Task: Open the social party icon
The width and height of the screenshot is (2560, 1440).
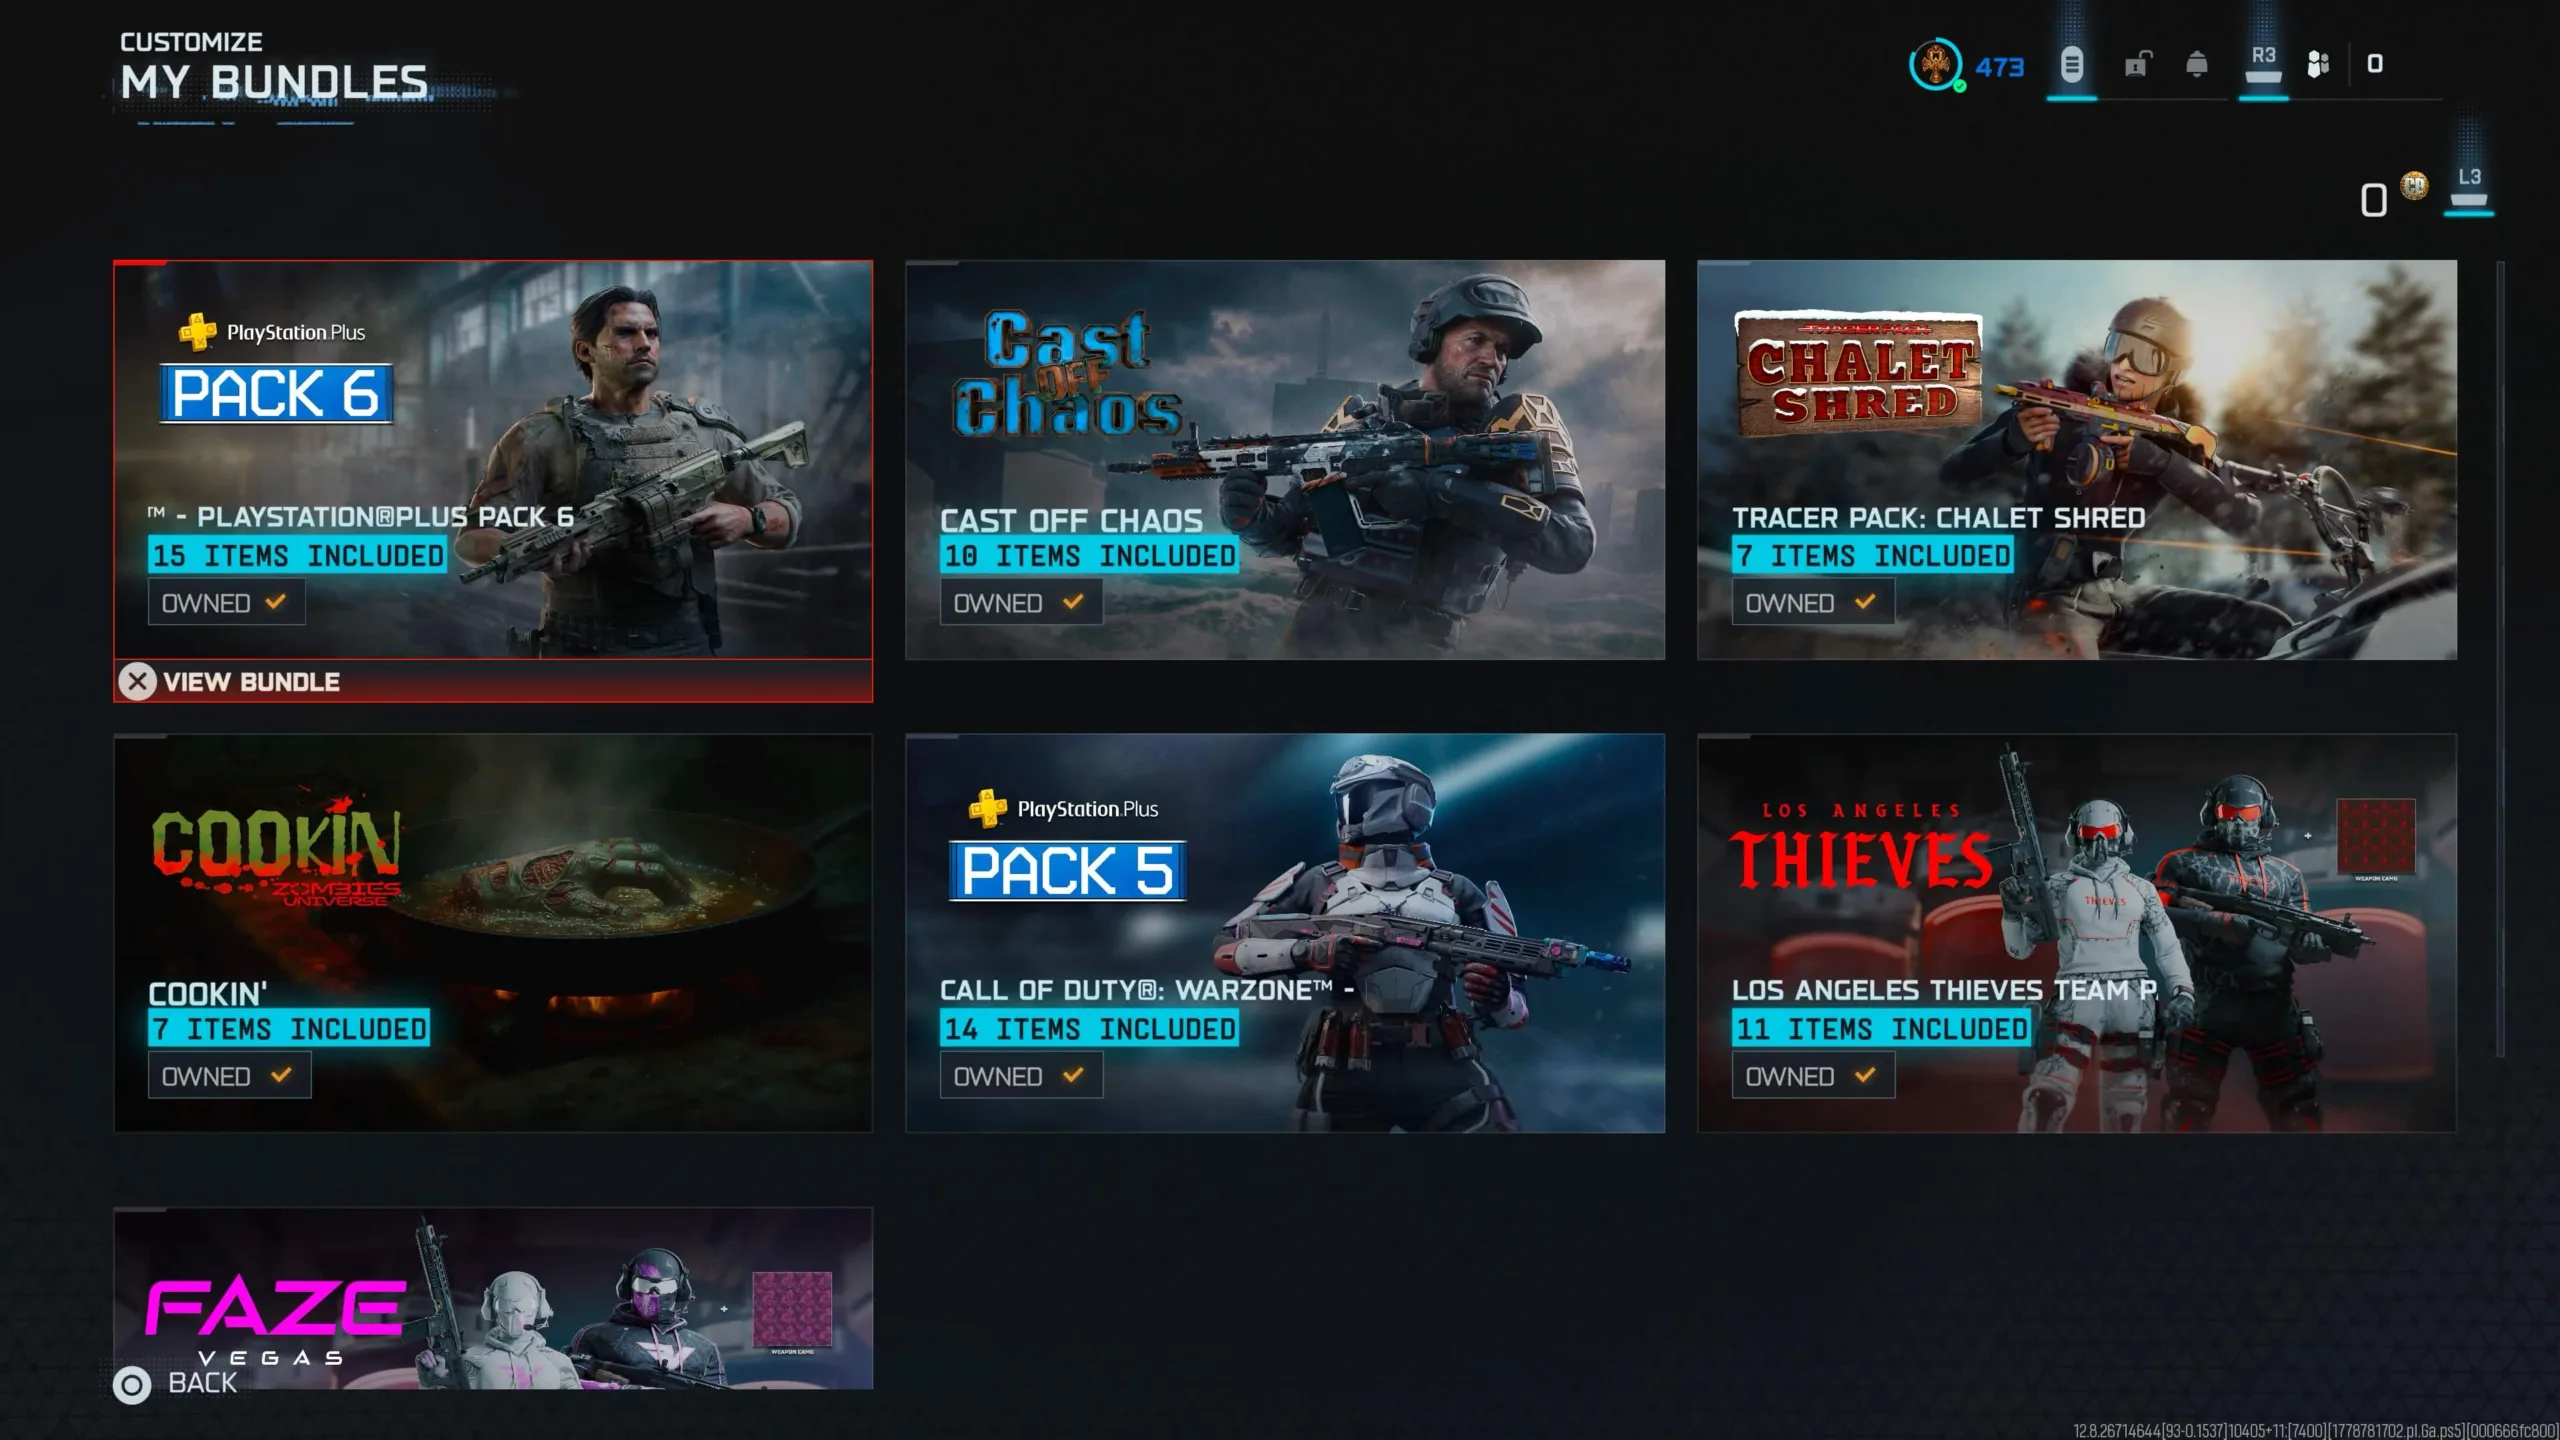Action: pos(2318,65)
